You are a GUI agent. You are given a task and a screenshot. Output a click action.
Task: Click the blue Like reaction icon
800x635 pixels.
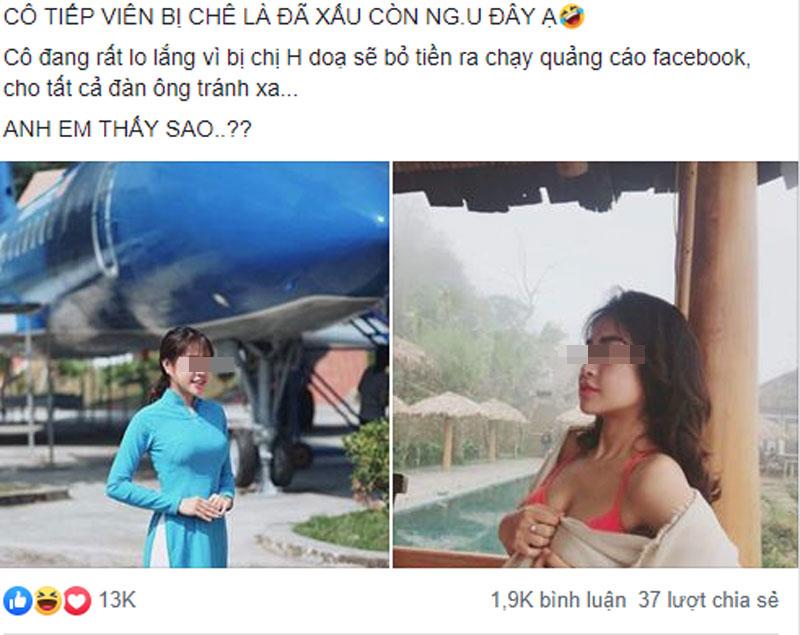pyautogui.click(x=18, y=600)
